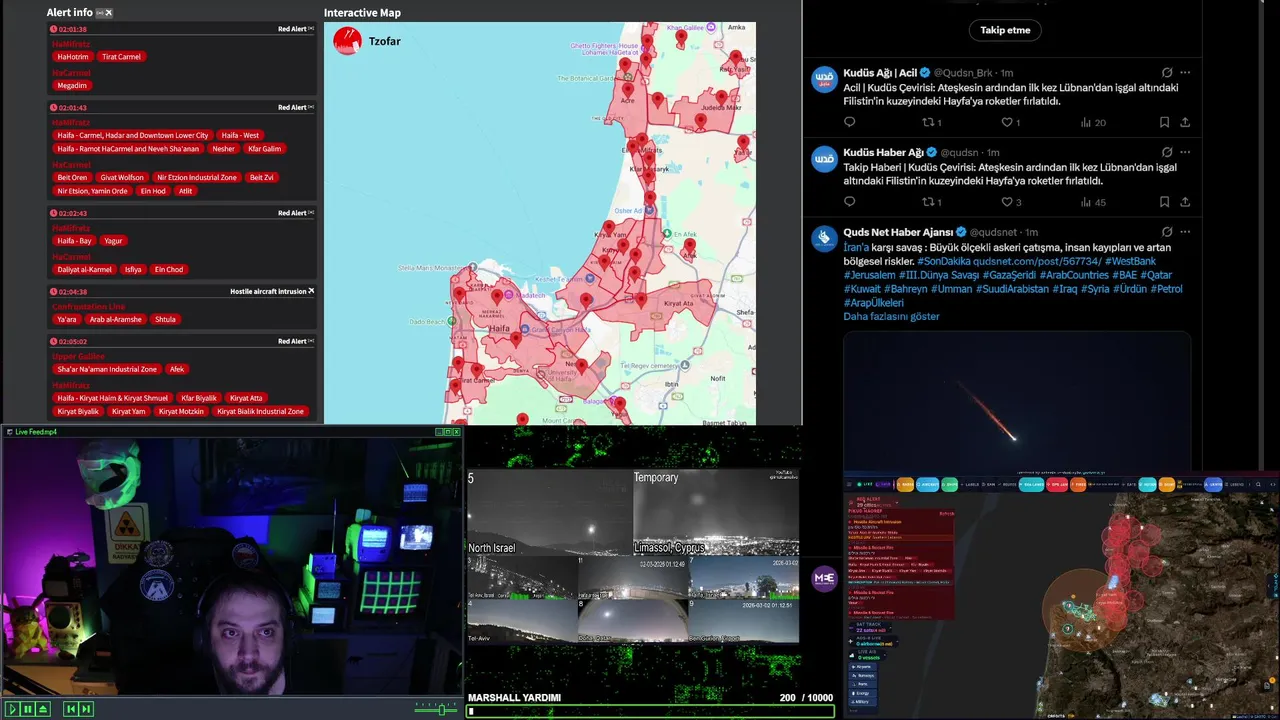Toggle the AIRCRAFT layer in satellite dashboard
This screenshot has width=1280, height=720.
pos(927,485)
